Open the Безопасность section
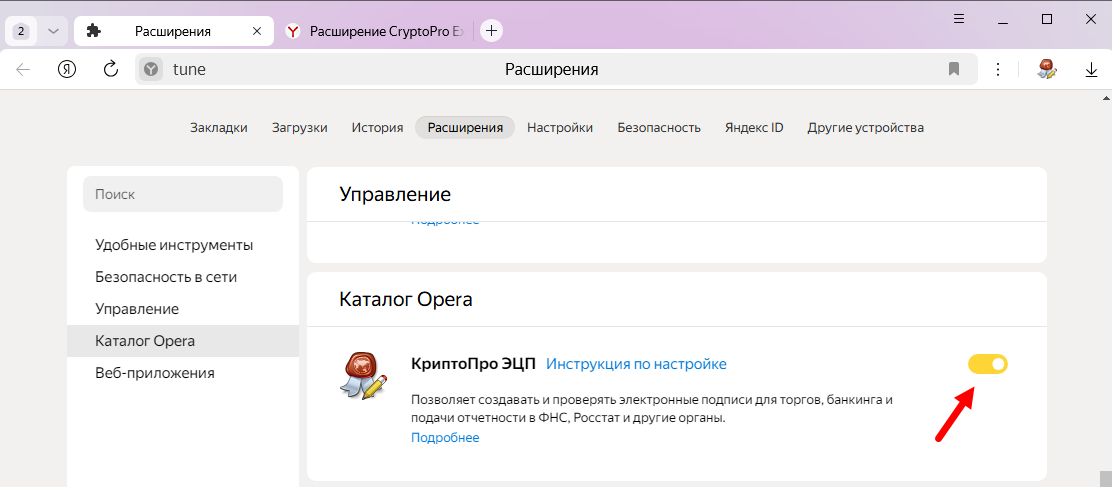1112x487 pixels. pos(658,127)
